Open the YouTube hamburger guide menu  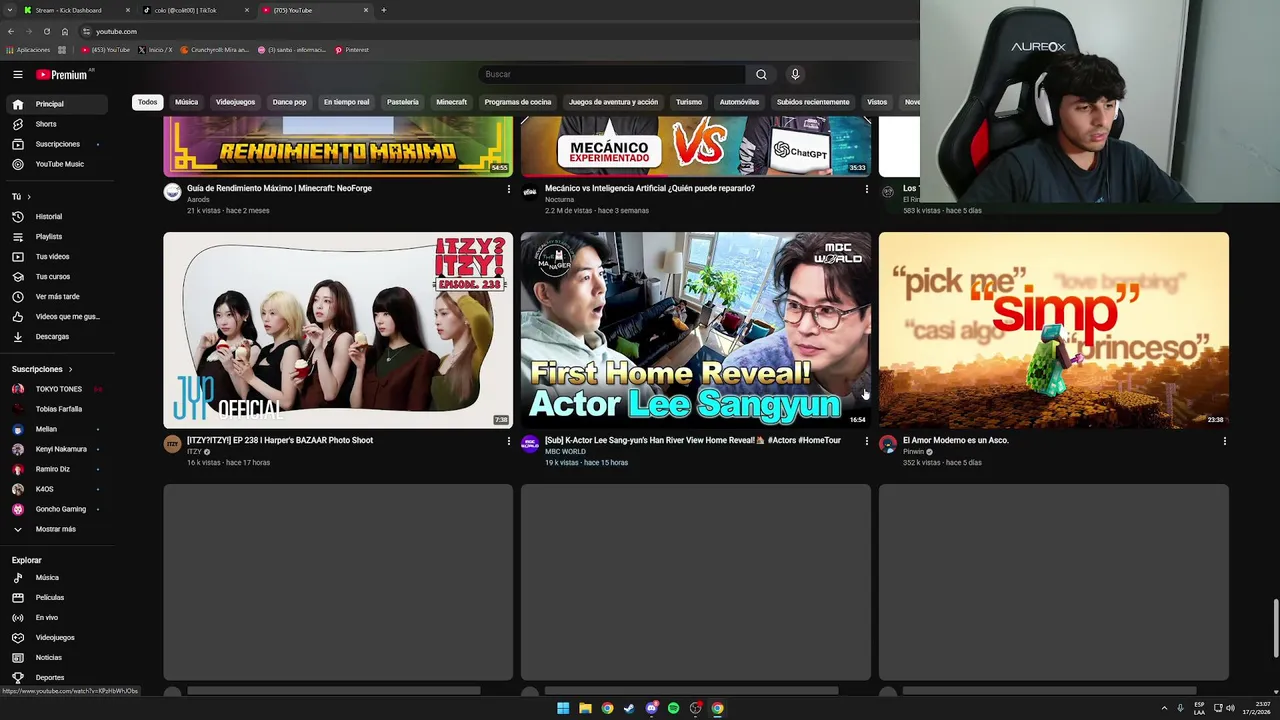coord(17,74)
